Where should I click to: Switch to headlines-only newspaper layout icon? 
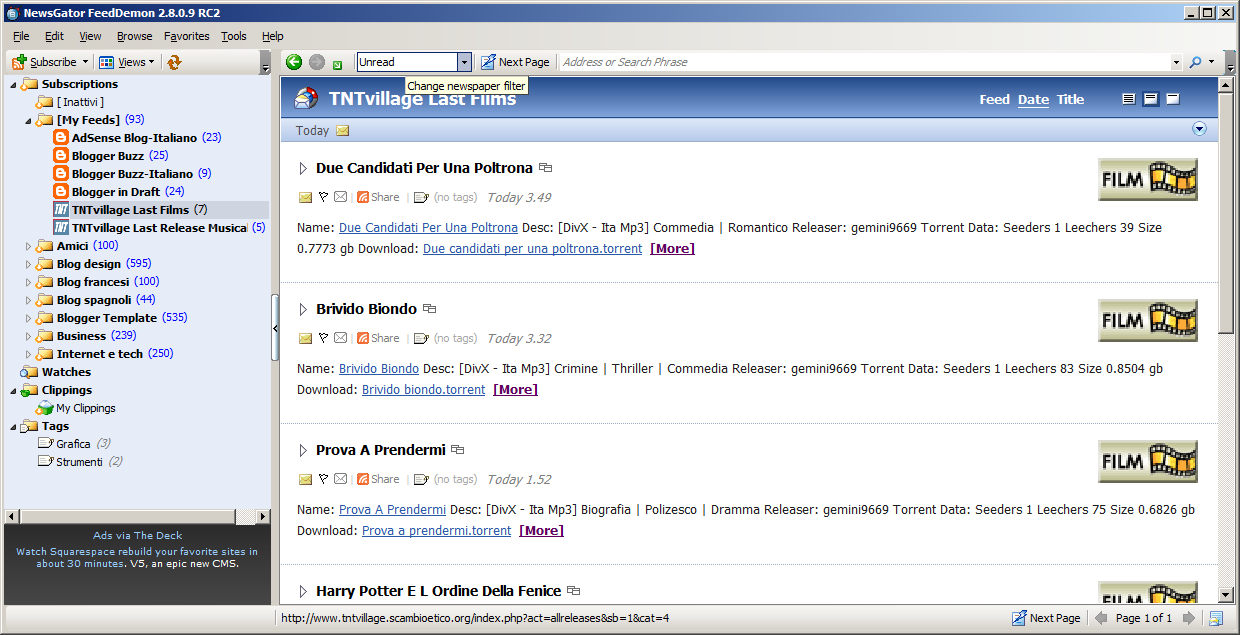[x=1173, y=99]
